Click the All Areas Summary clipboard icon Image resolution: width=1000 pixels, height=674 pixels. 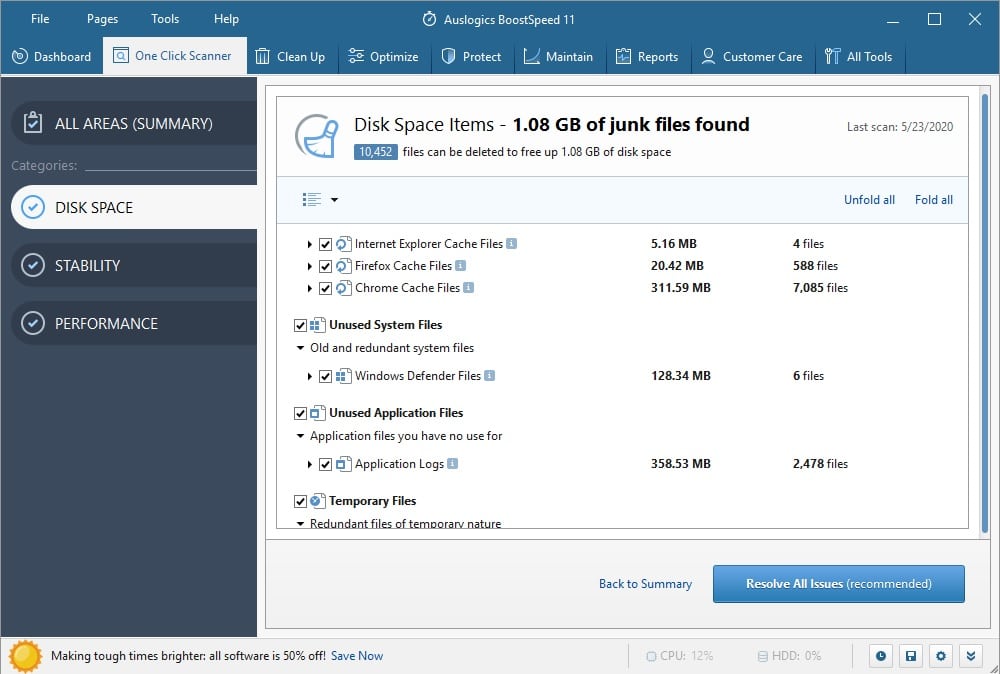click(33, 122)
